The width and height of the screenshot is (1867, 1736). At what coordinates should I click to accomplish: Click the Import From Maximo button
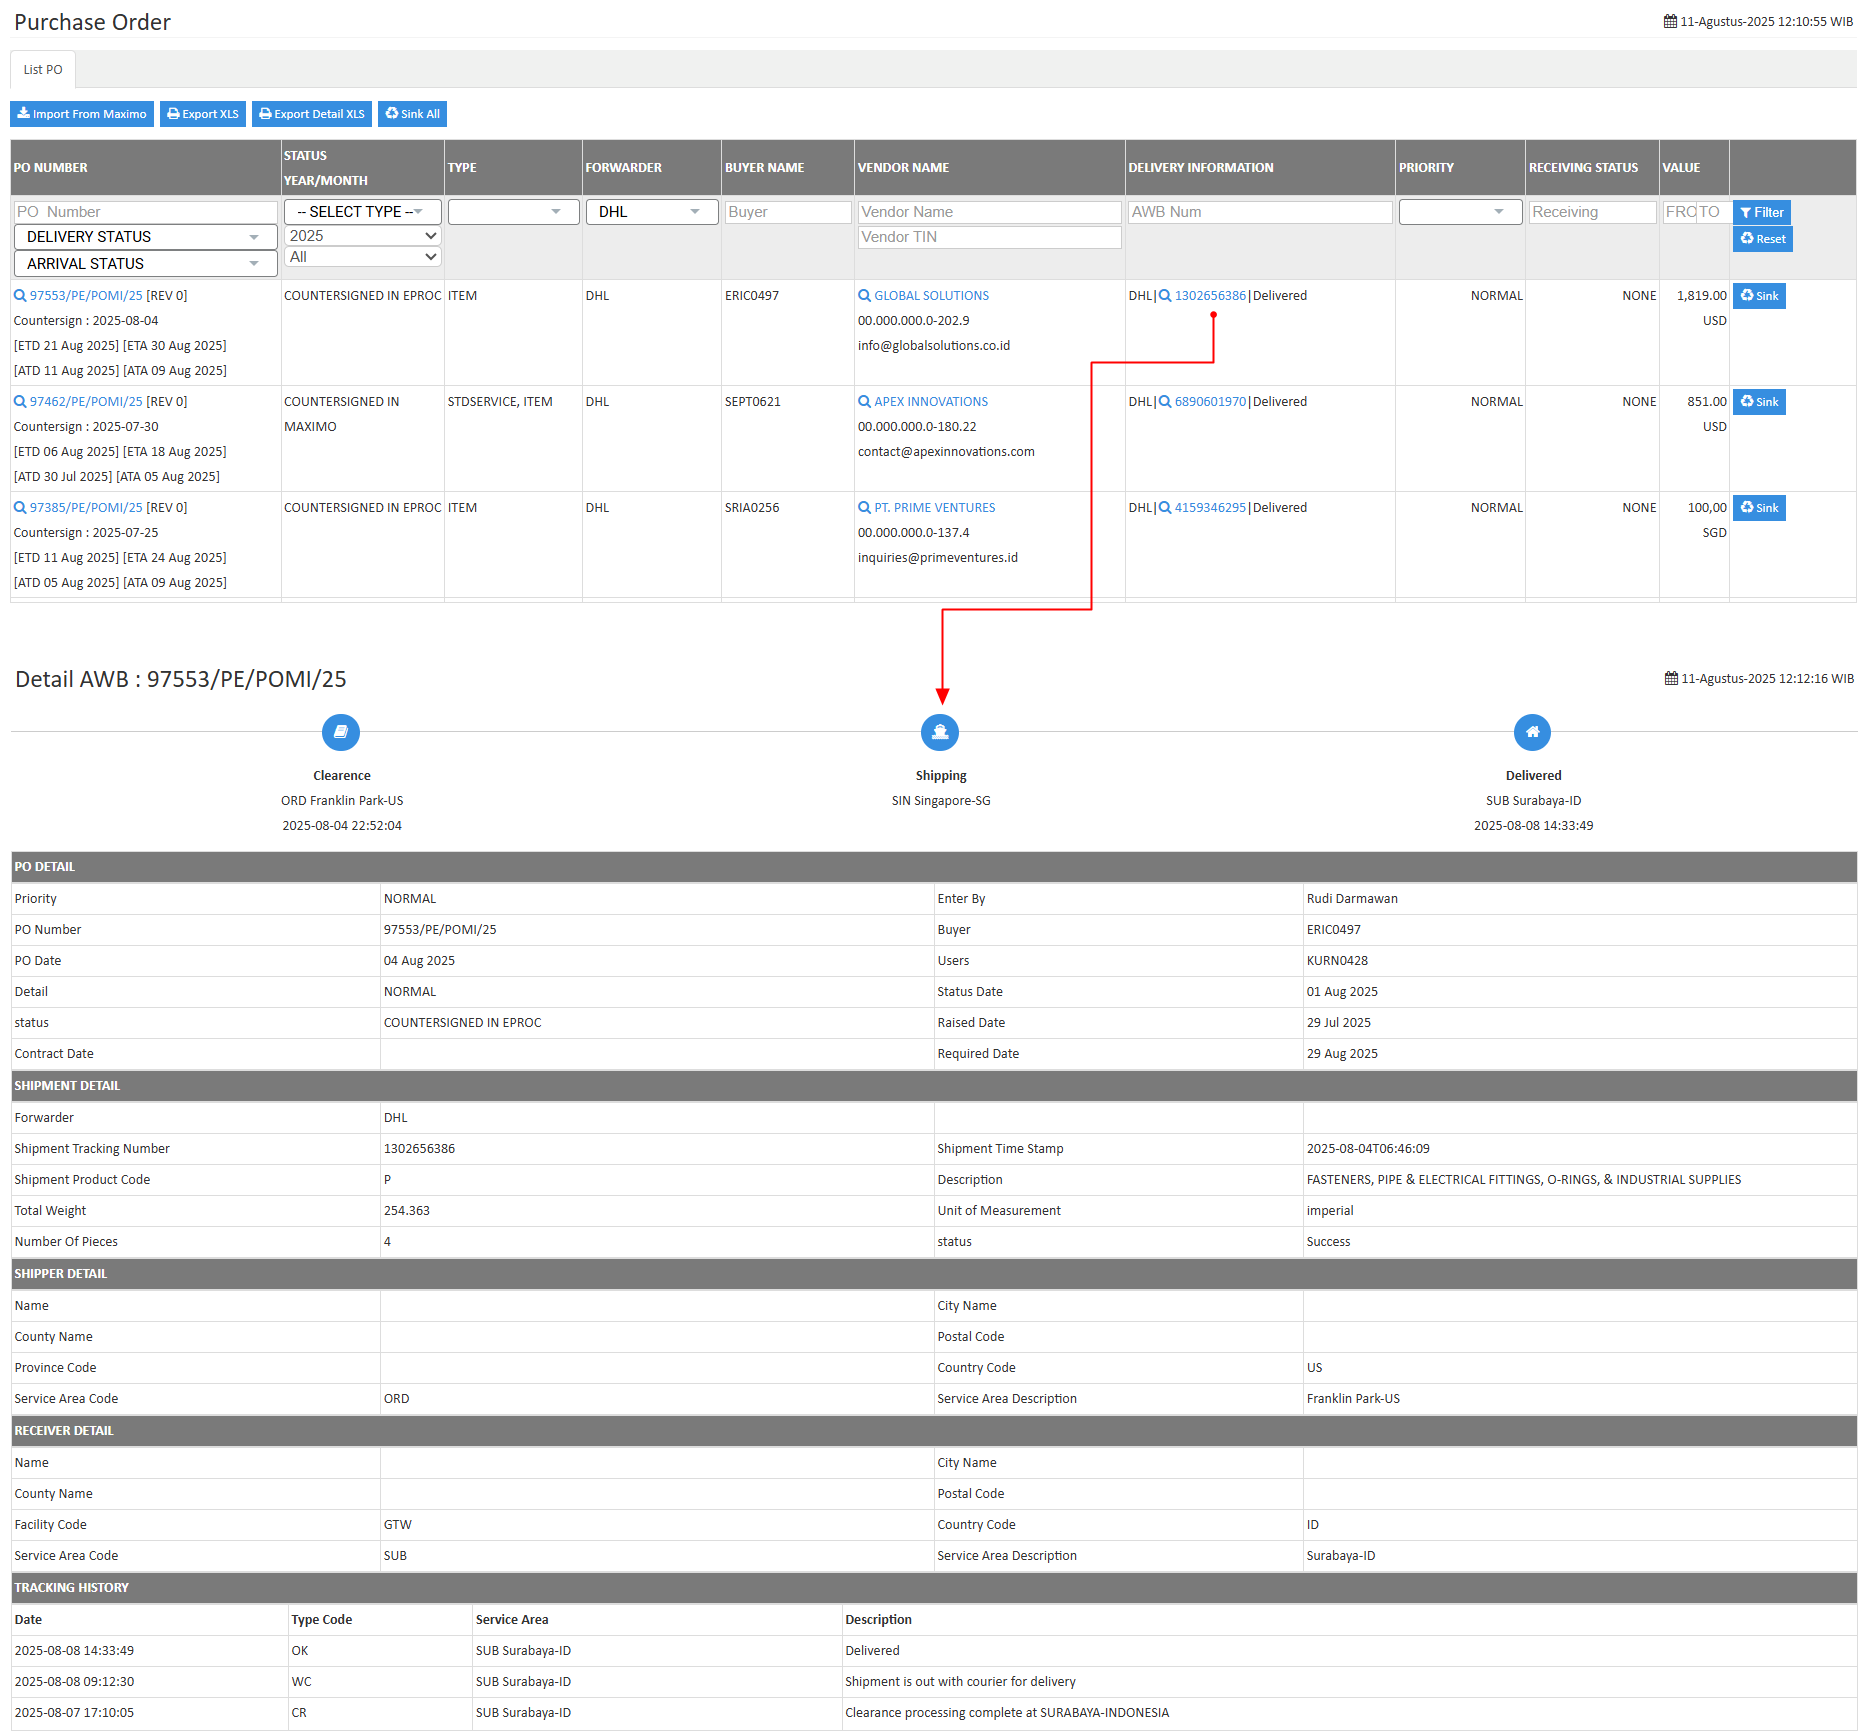tap(81, 113)
